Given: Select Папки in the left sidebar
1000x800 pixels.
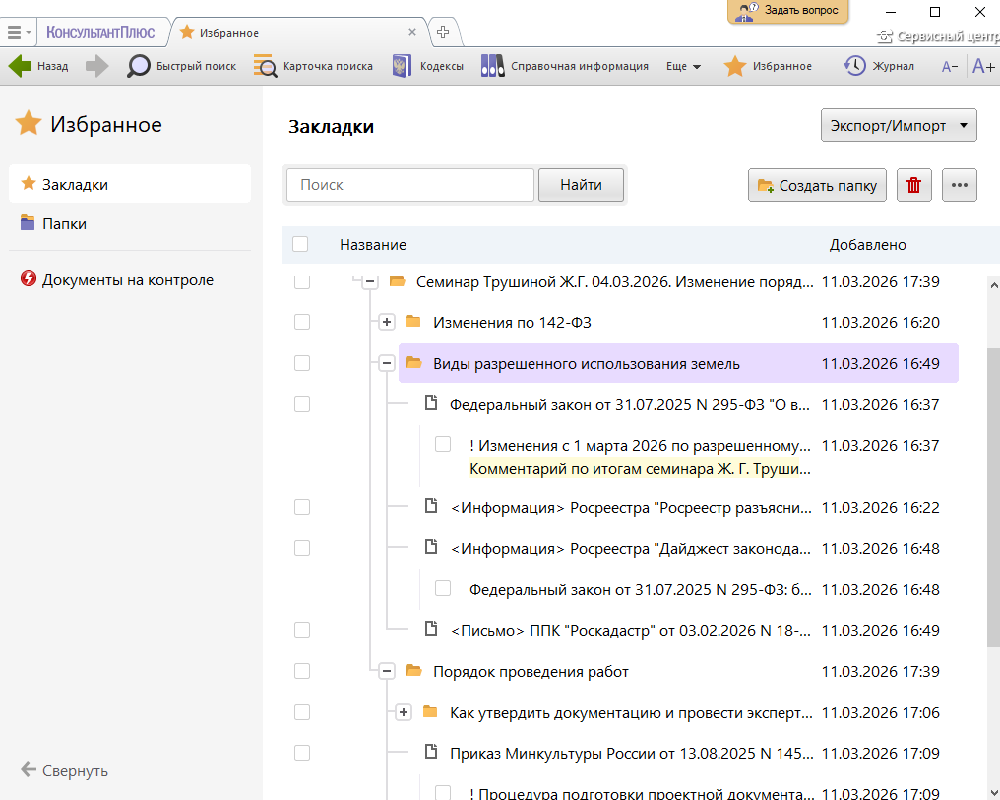Looking at the screenshot, I should (64, 223).
